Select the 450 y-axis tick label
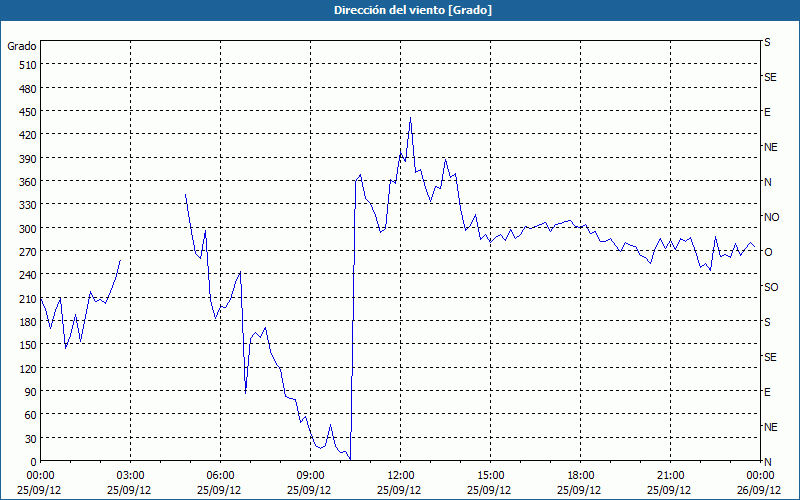 coord(28,112)
